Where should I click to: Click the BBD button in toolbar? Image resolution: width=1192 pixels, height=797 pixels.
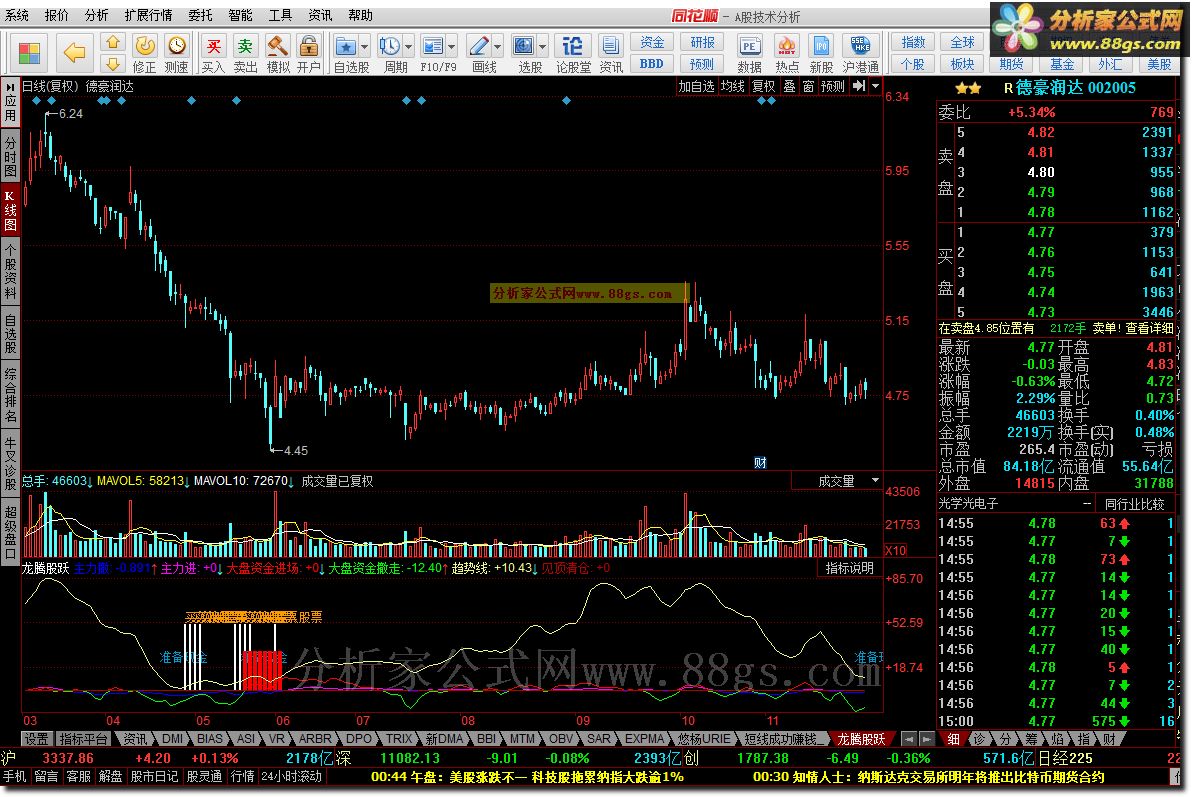[x=651, y=64]
